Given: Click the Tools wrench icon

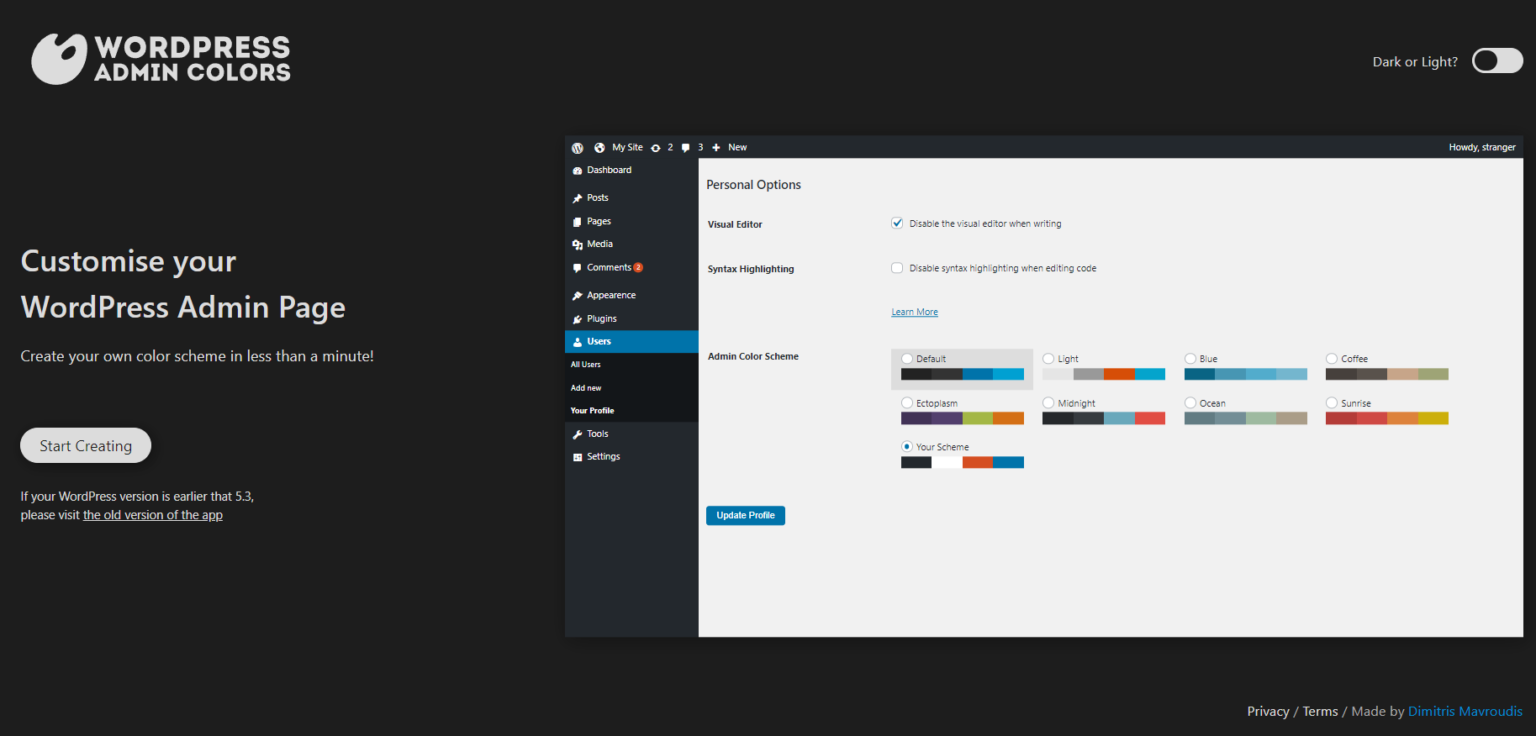Looking at the screenshot, I should (x=577, y=434).
